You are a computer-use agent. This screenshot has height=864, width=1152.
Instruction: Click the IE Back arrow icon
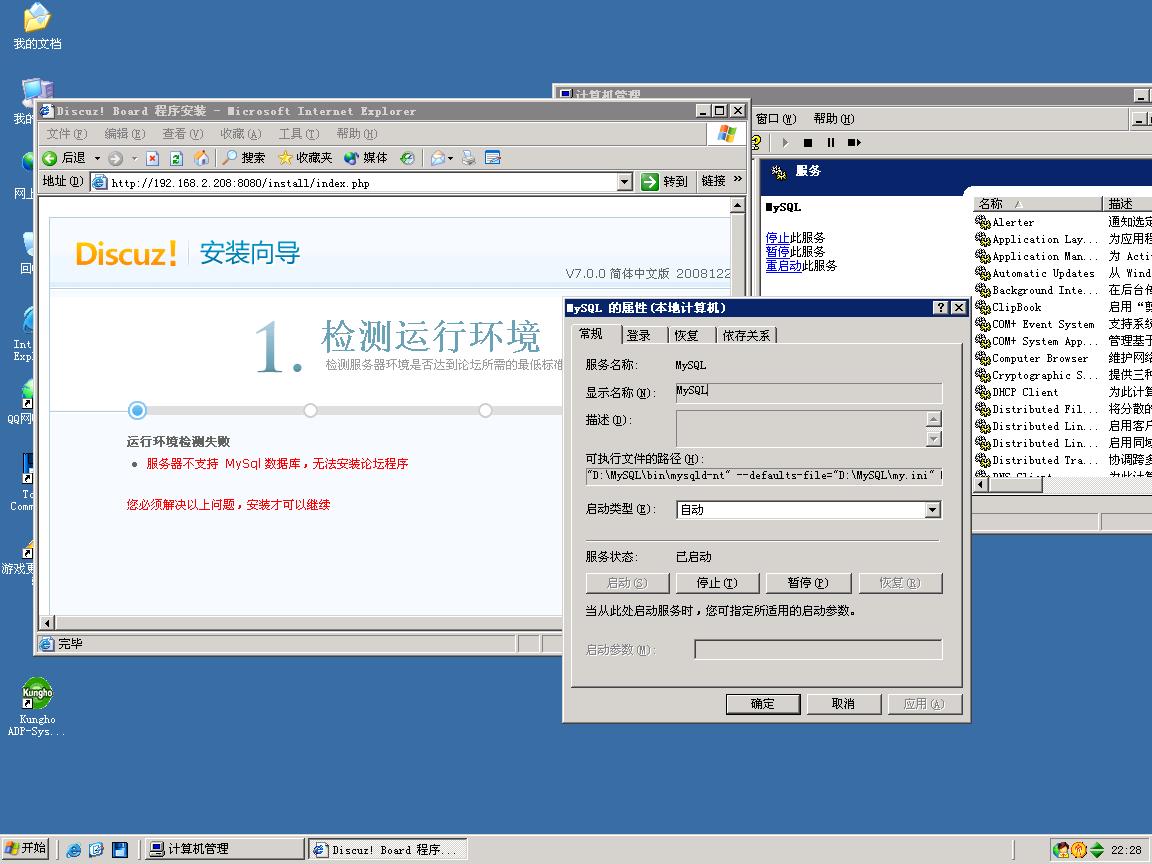coord(50,158)
